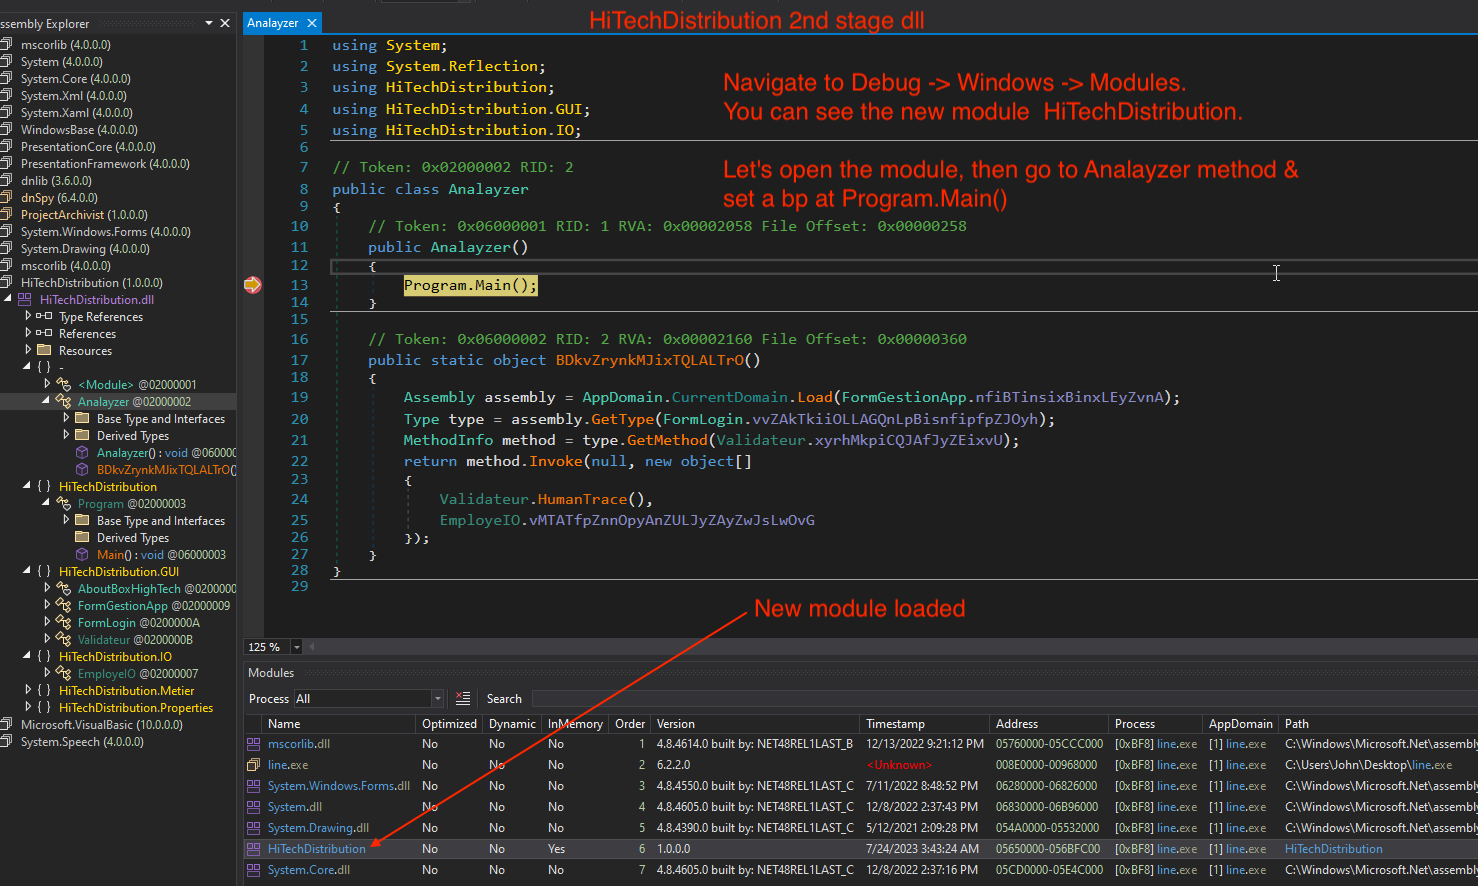1478x886 pixels.
Task: Click the AboutBoxHighTech class icon
Action: coord(64,589)
